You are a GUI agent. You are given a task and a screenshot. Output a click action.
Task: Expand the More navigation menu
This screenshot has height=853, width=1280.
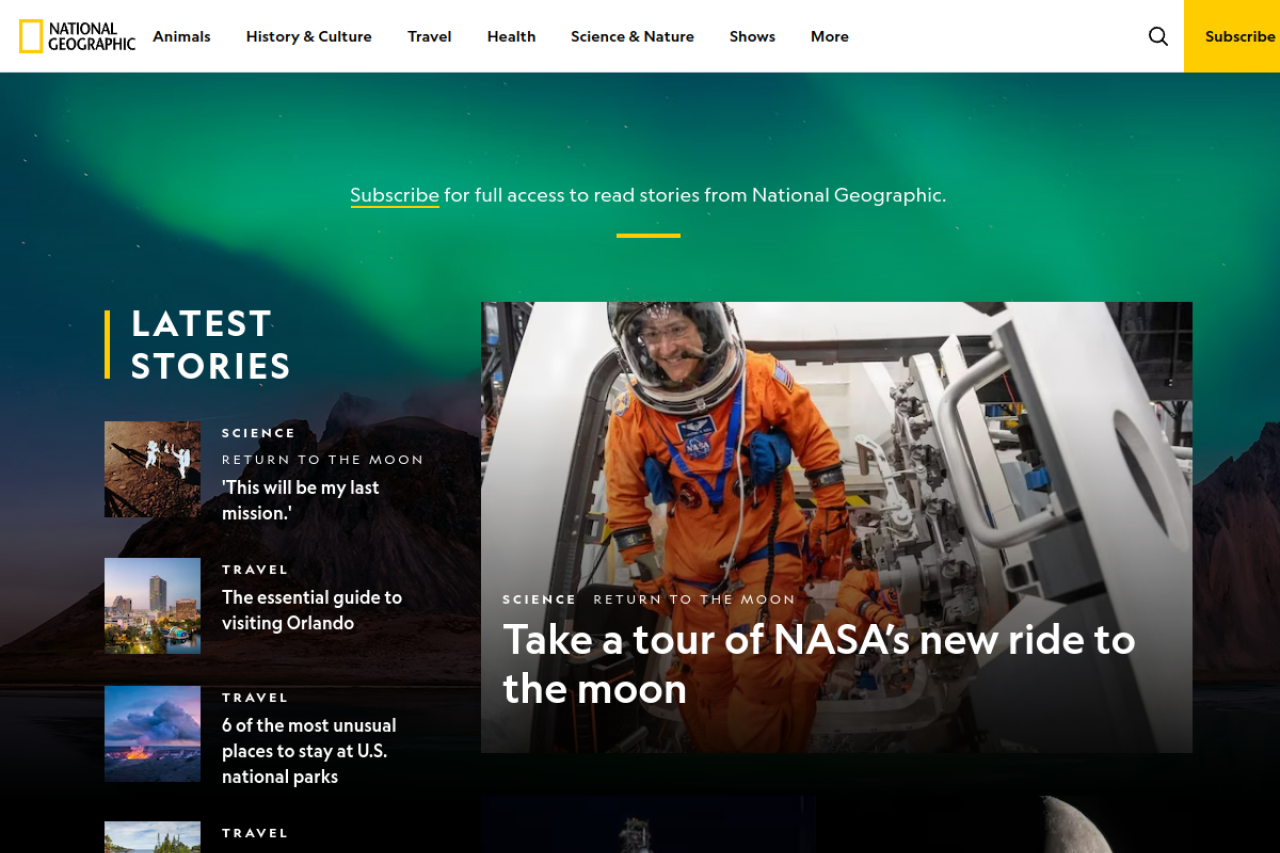[x=829, y=36]
